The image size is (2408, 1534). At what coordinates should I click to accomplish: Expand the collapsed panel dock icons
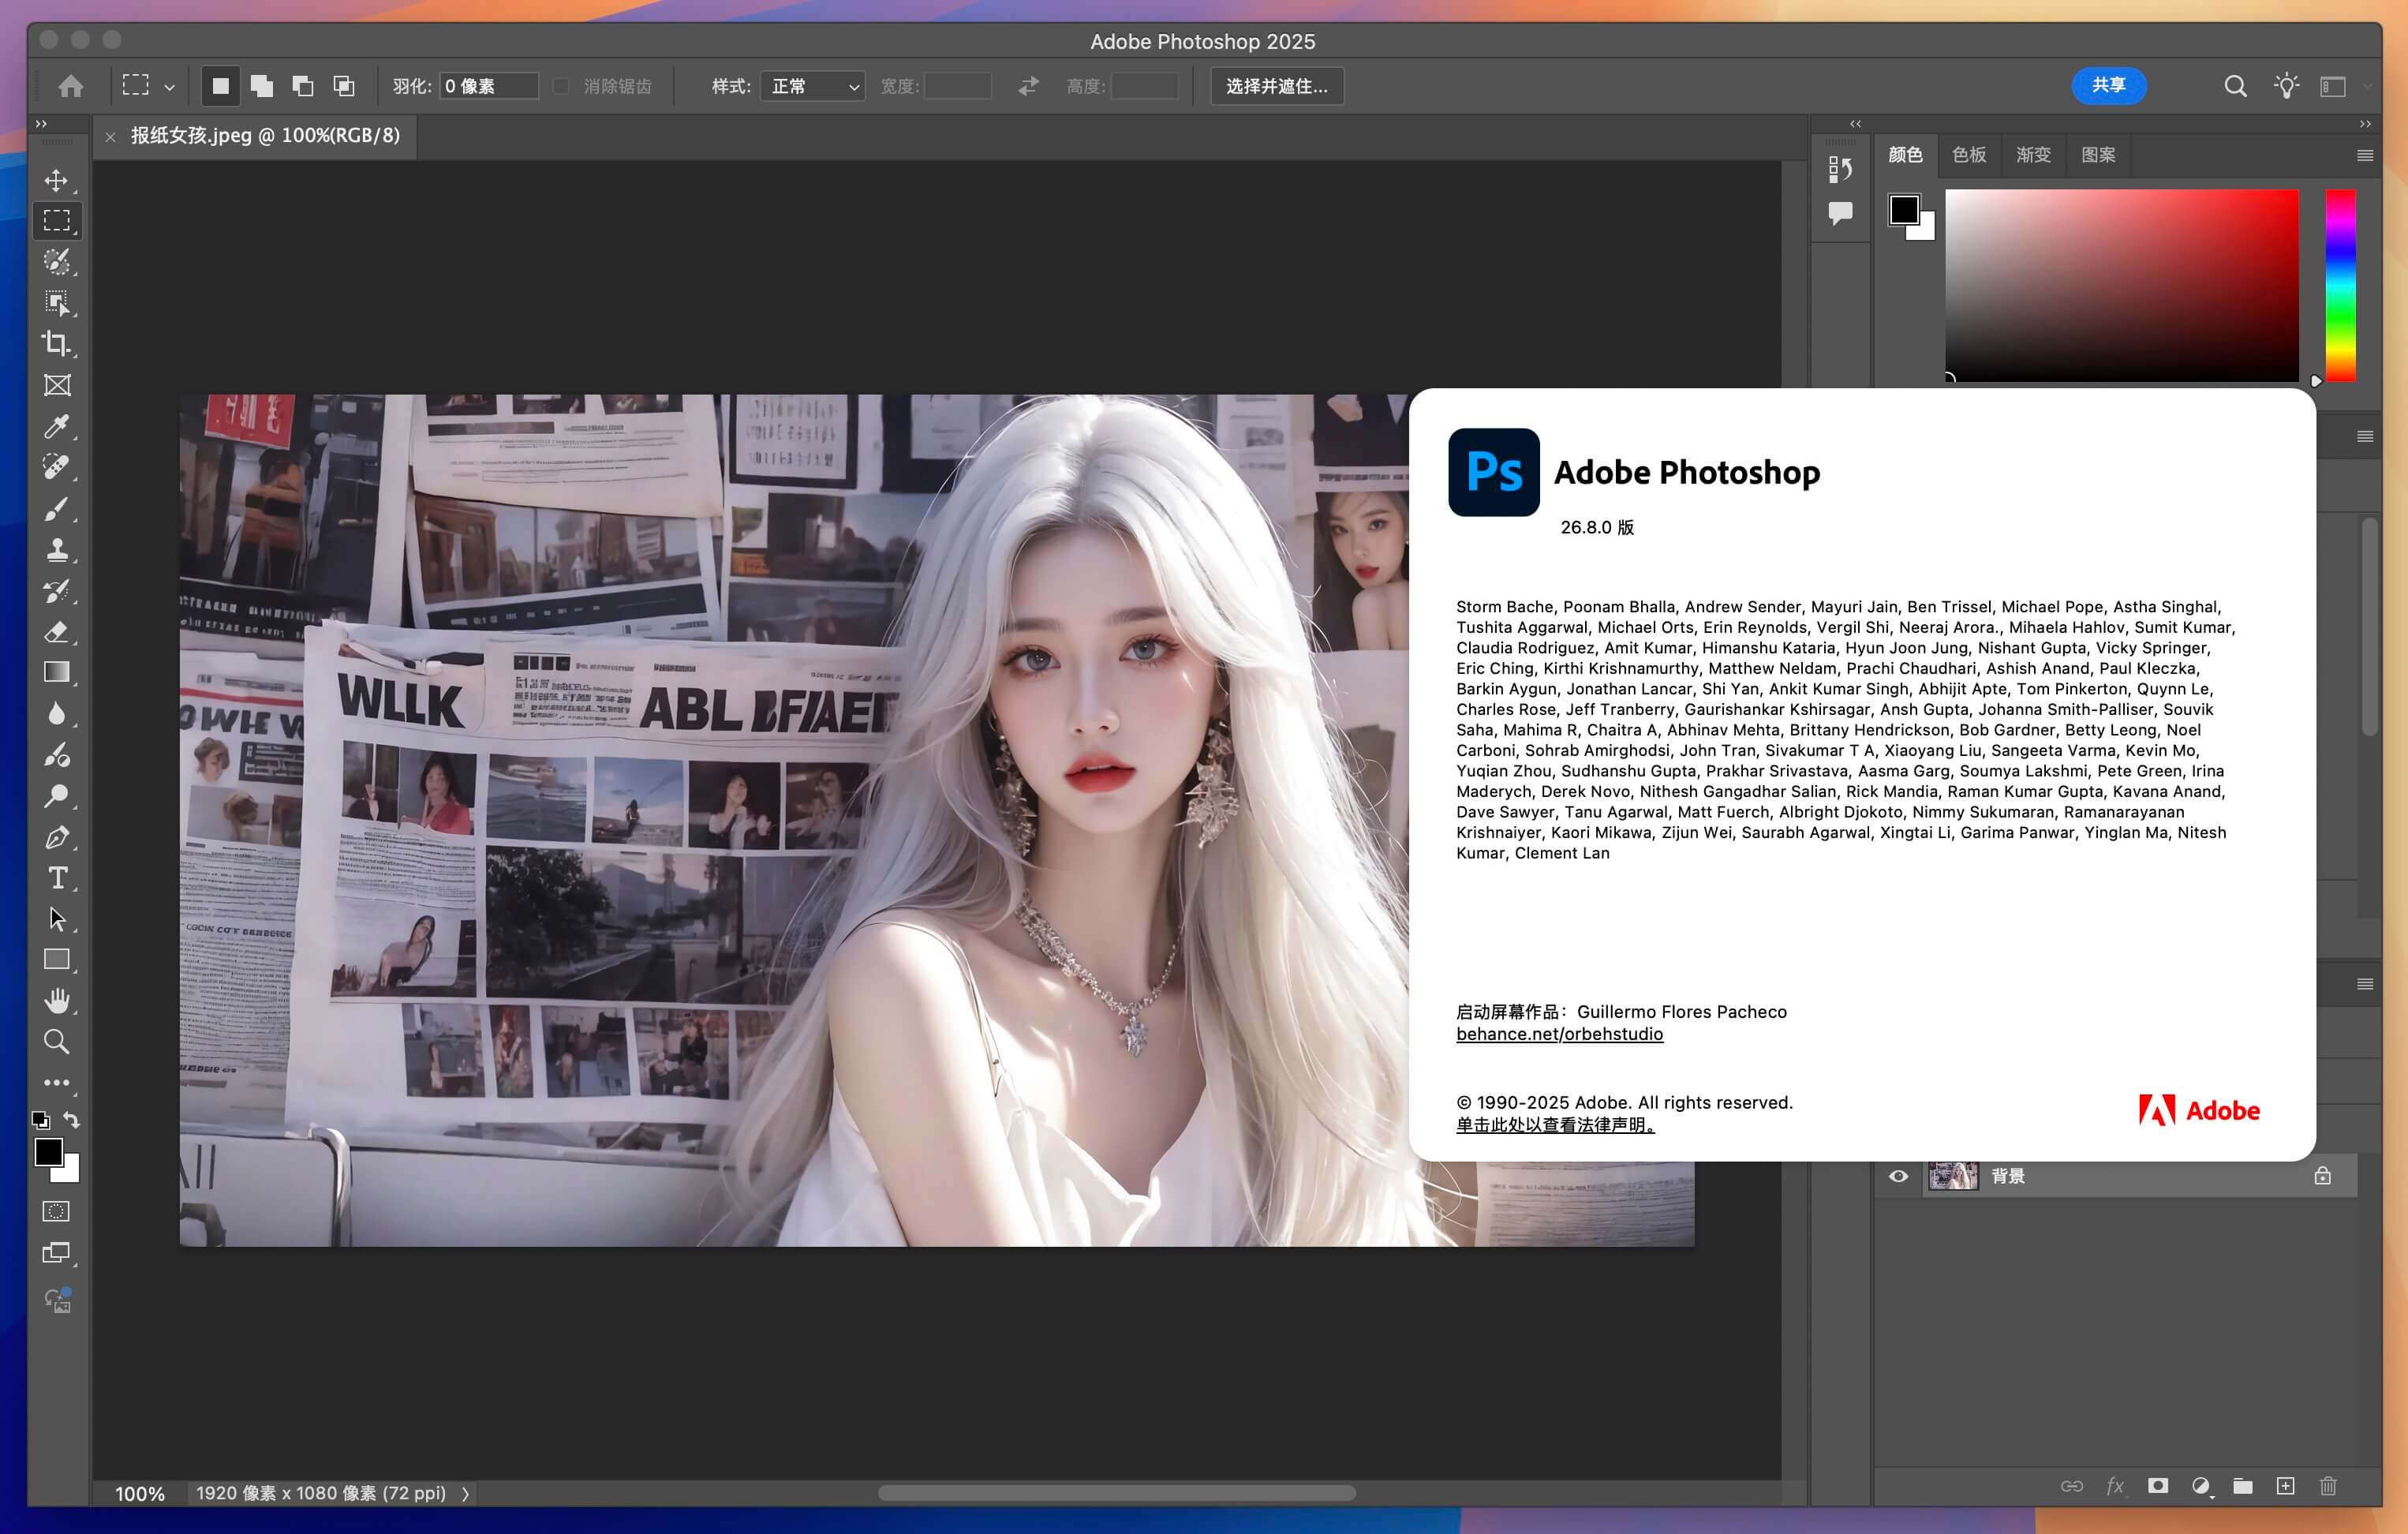pyautogui.click(x=1855, y=124)
